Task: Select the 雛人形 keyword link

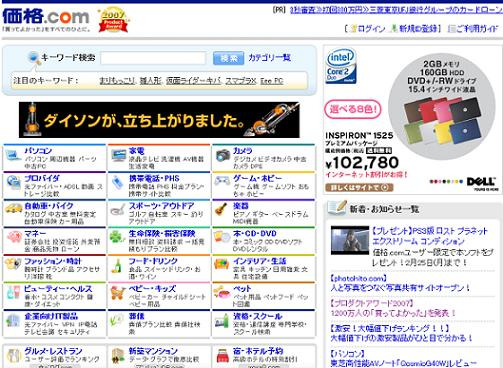Action: click(x=150, y=81)
